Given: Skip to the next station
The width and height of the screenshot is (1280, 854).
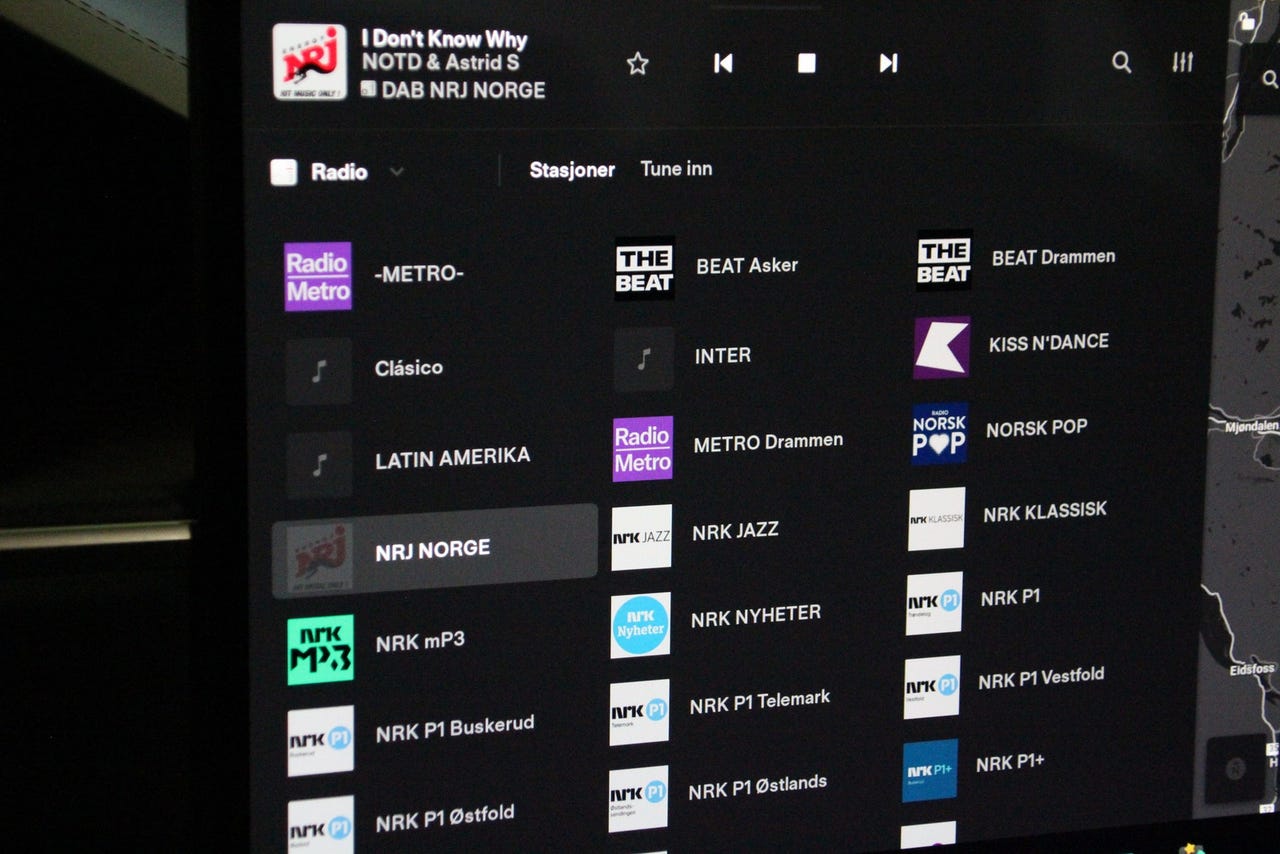Looking at the screenshot, I should pyautogui.click(x=888, y=63).
